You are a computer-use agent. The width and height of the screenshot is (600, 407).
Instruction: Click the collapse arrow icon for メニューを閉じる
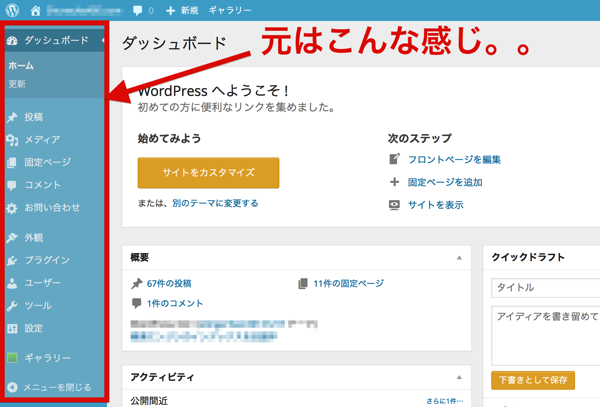coord(12,387)
